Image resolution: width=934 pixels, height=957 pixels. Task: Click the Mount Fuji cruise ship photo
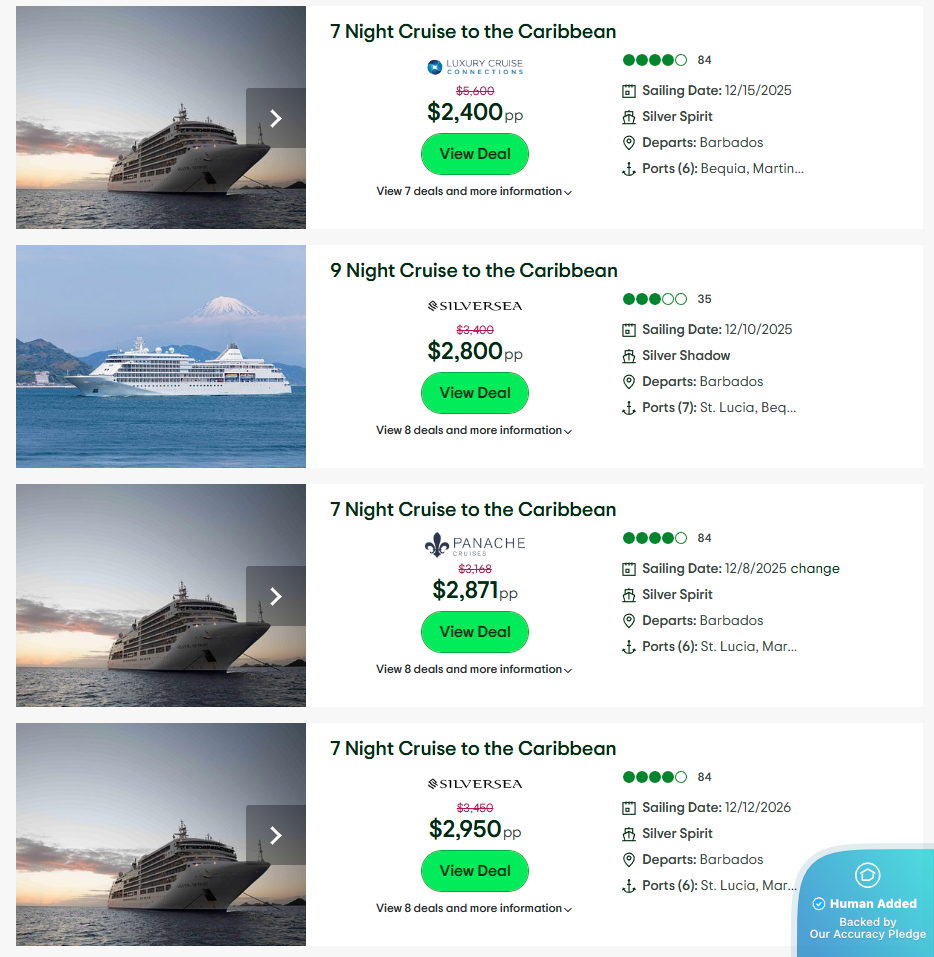point(160,356)
